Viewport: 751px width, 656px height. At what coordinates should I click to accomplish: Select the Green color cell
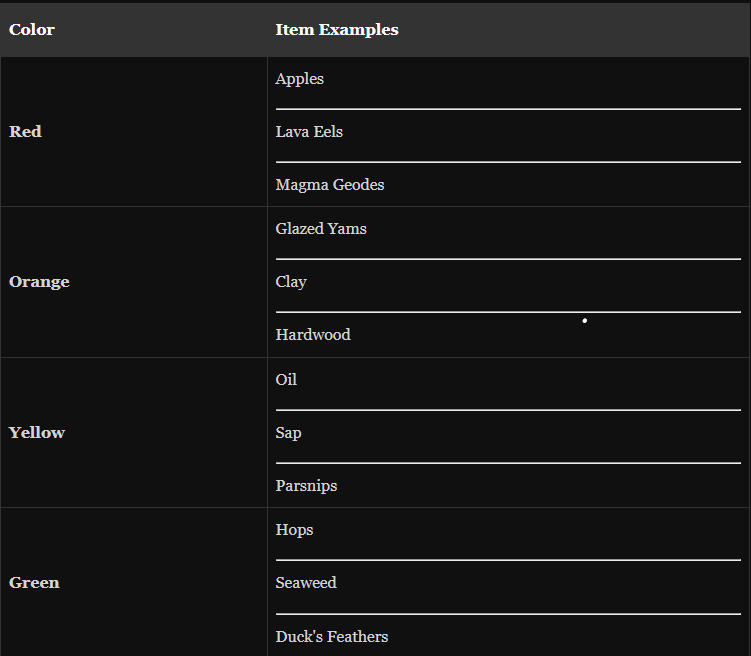point(34,583)
